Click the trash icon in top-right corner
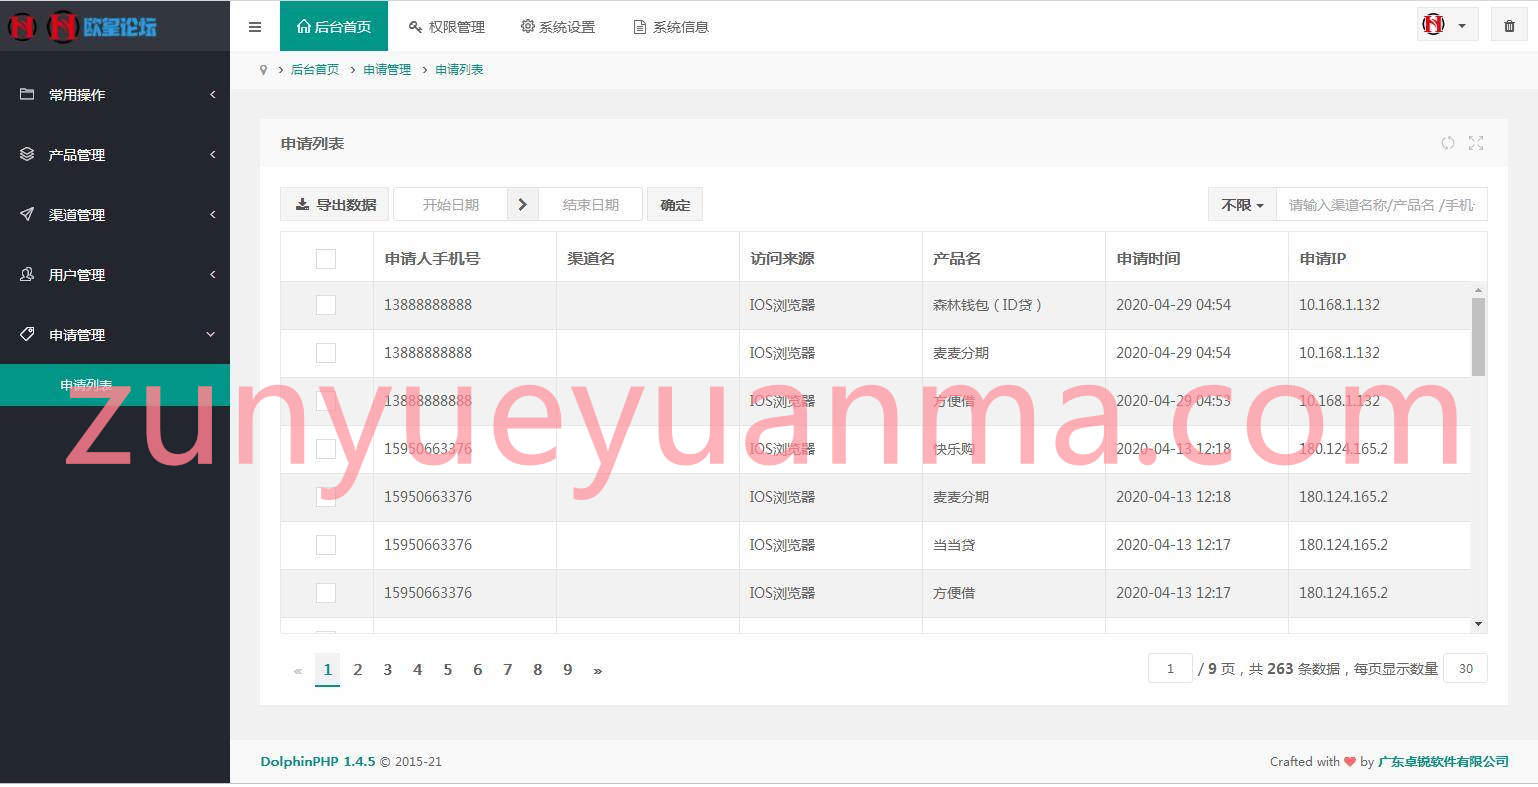1538x787 pixels. [x=1509, y=26]
